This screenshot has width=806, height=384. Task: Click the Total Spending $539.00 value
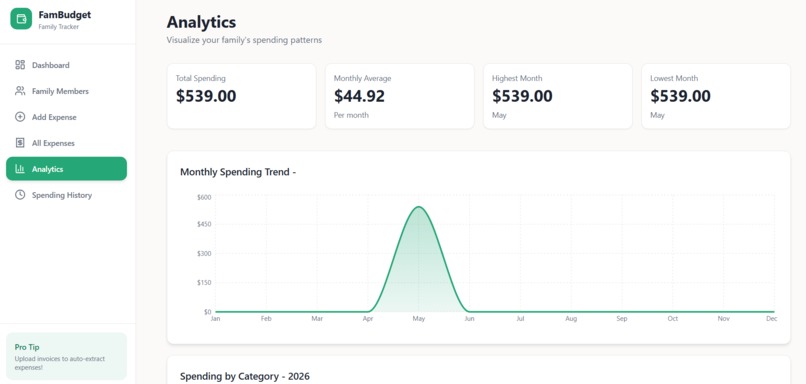[x=206, y=96]
